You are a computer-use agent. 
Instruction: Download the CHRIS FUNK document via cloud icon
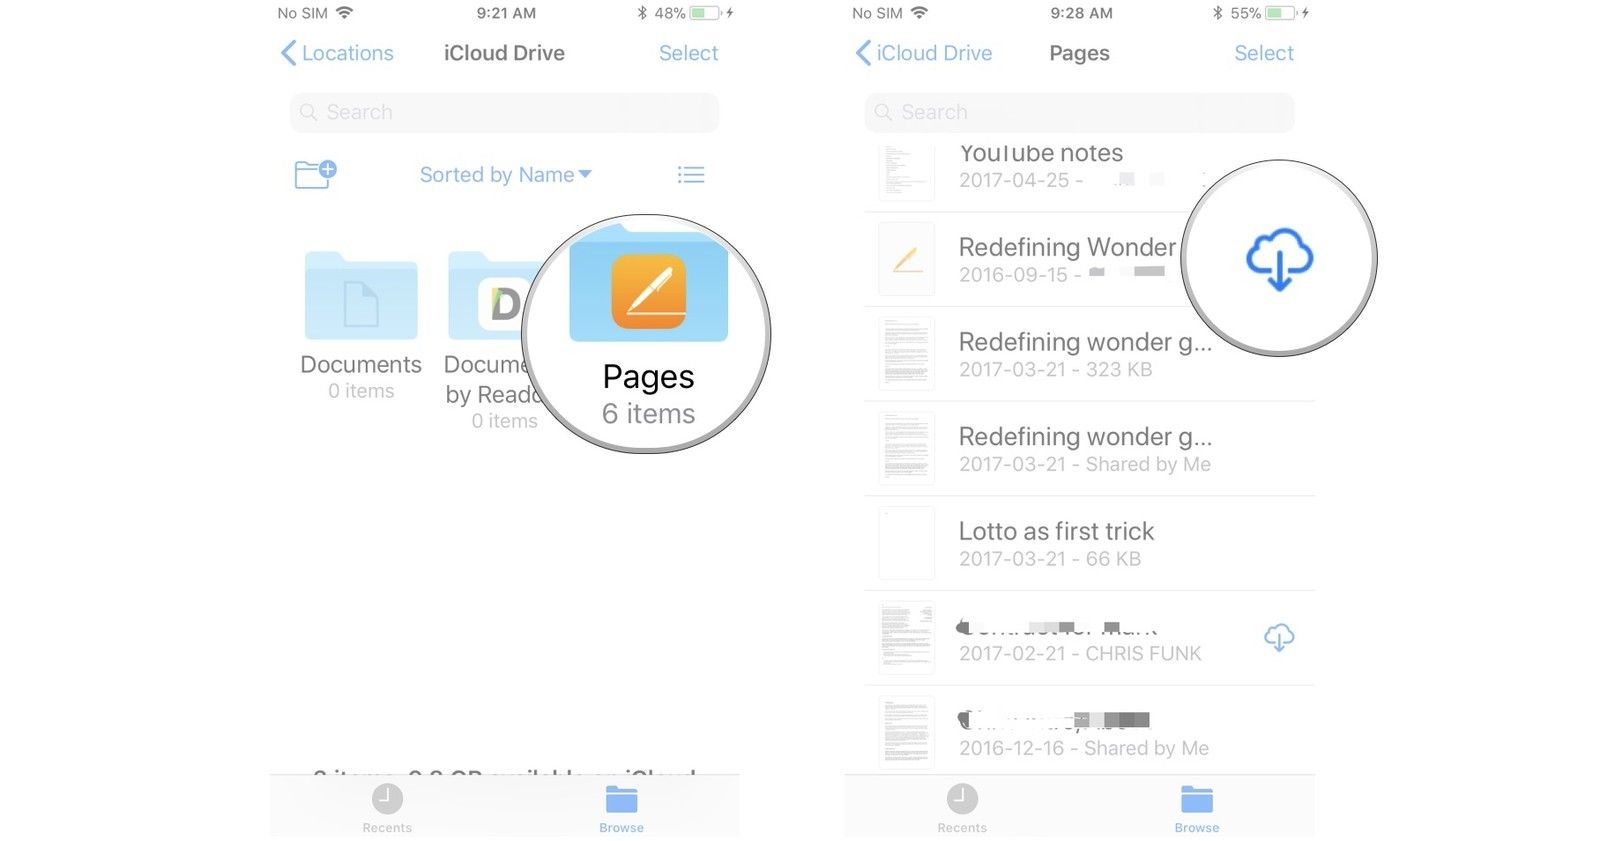coord(1279,637)
